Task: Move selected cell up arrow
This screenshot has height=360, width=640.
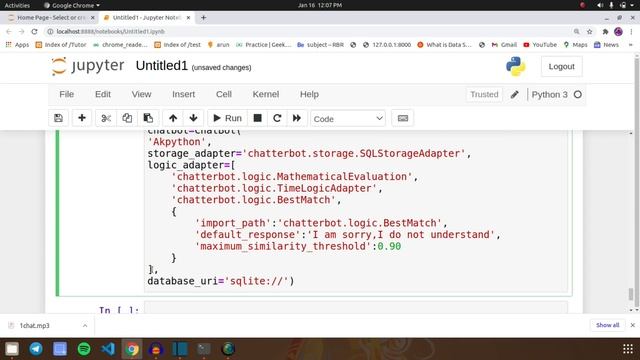Action: pyautogui.click(x=173, y=118)
